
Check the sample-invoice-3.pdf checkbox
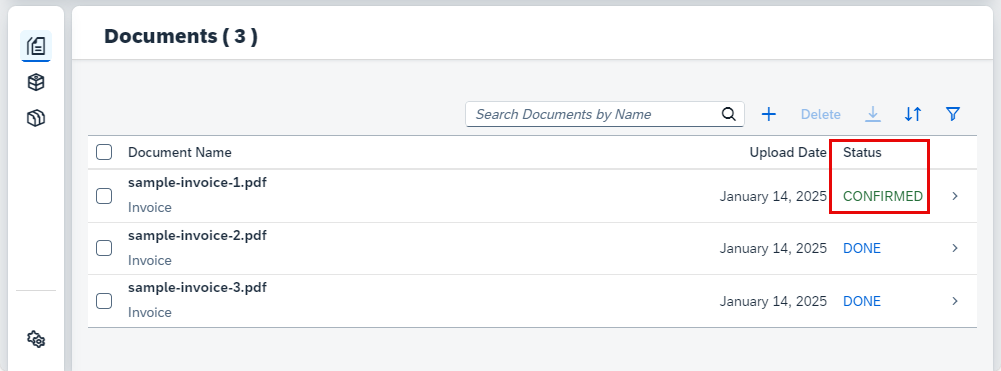104,301
